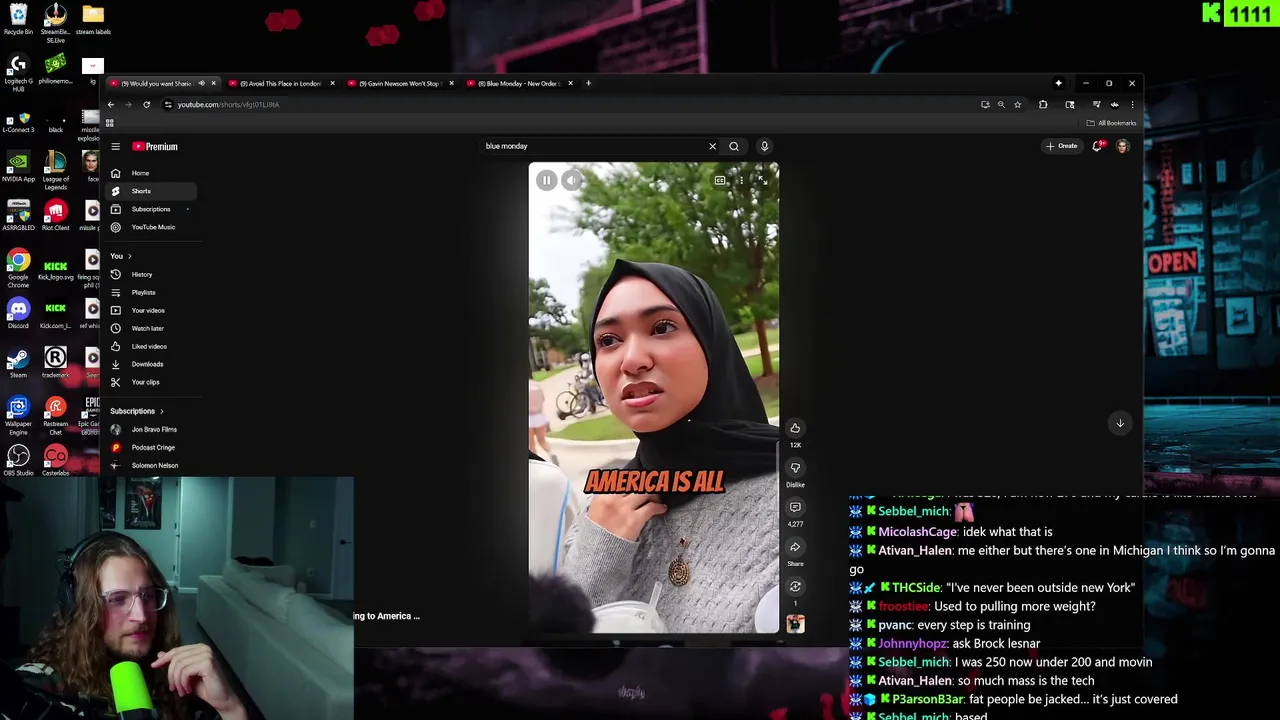Open Podcast Cringe channel subscription
This screenshot has height=720, width=1280.
coord(153,447)
